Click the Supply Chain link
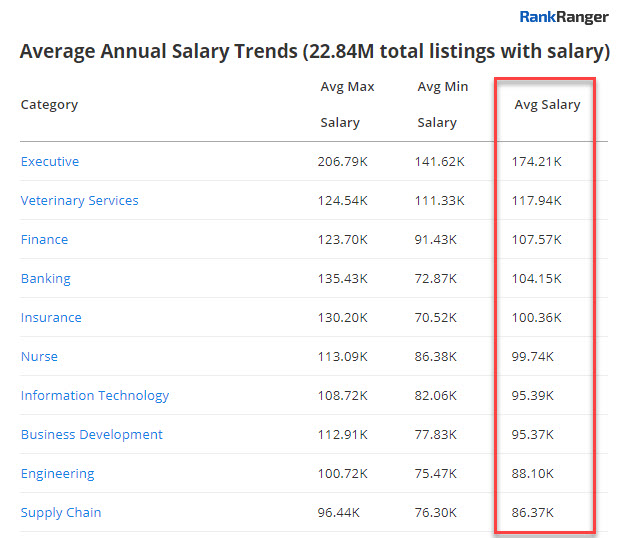The width and height of the screenshot is (617, 538). pos(61,513)
